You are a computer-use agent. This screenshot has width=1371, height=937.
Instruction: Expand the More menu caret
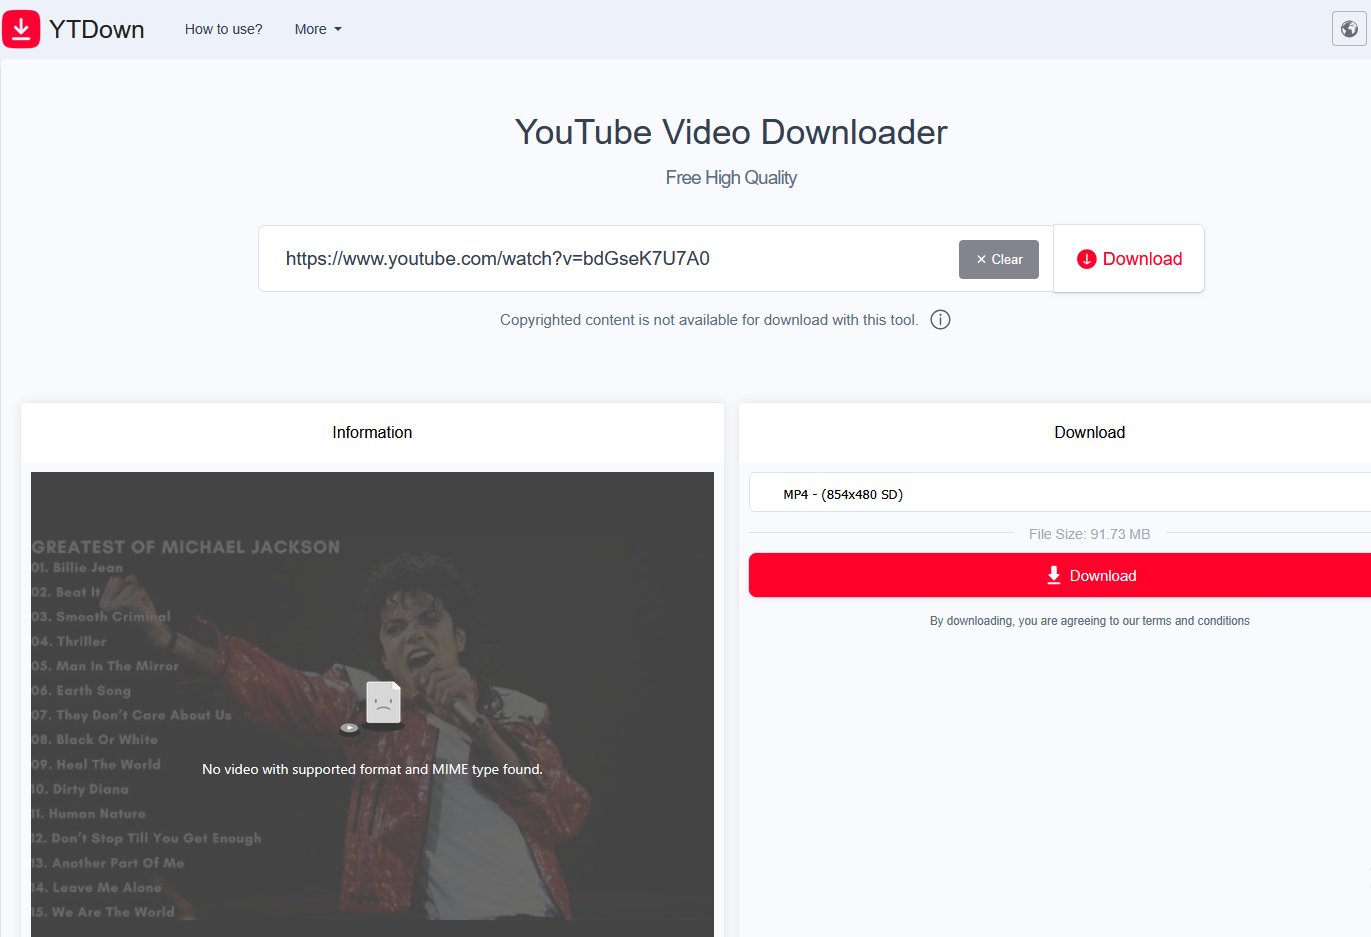[338, 30]
